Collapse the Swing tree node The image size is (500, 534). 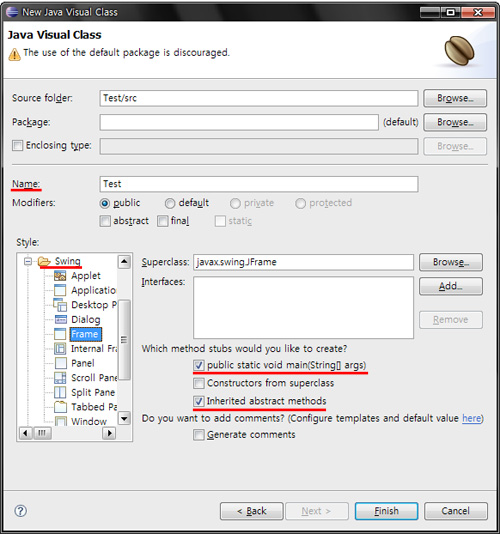tap(28, 262)
